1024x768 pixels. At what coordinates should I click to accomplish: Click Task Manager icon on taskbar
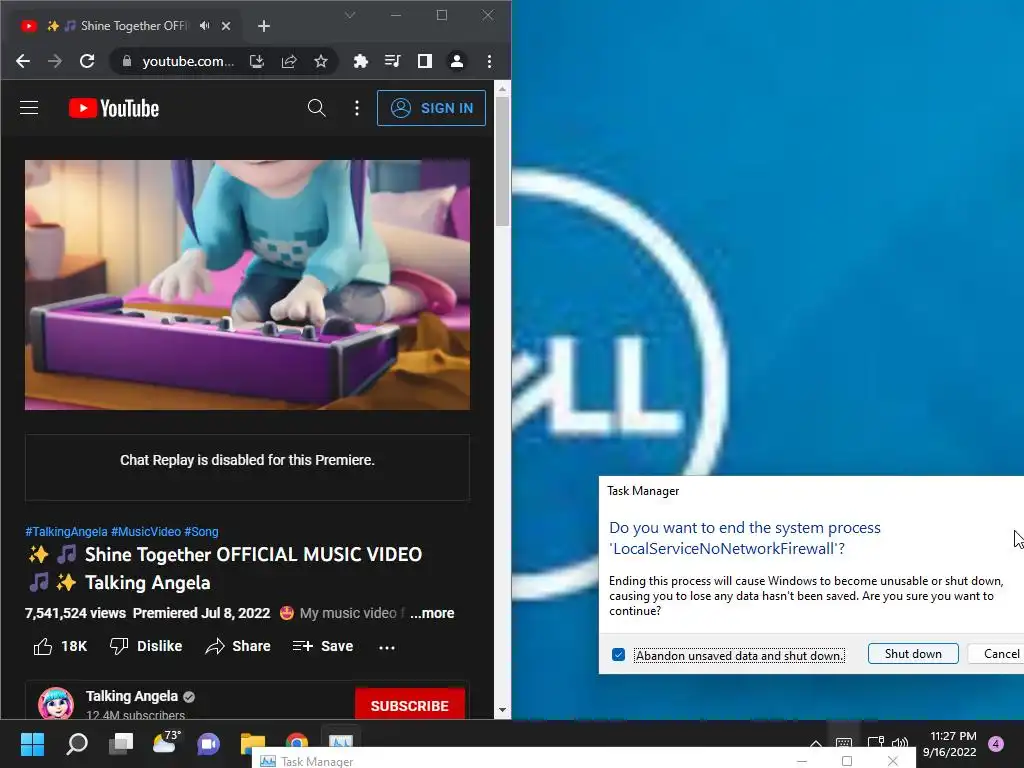click(x=341, y=739)
